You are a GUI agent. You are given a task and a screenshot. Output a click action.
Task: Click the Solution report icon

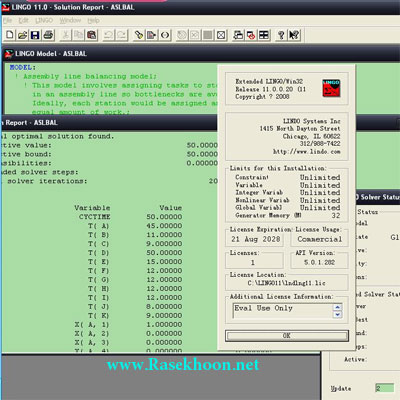pyautogui.click(x=195, y=35)
